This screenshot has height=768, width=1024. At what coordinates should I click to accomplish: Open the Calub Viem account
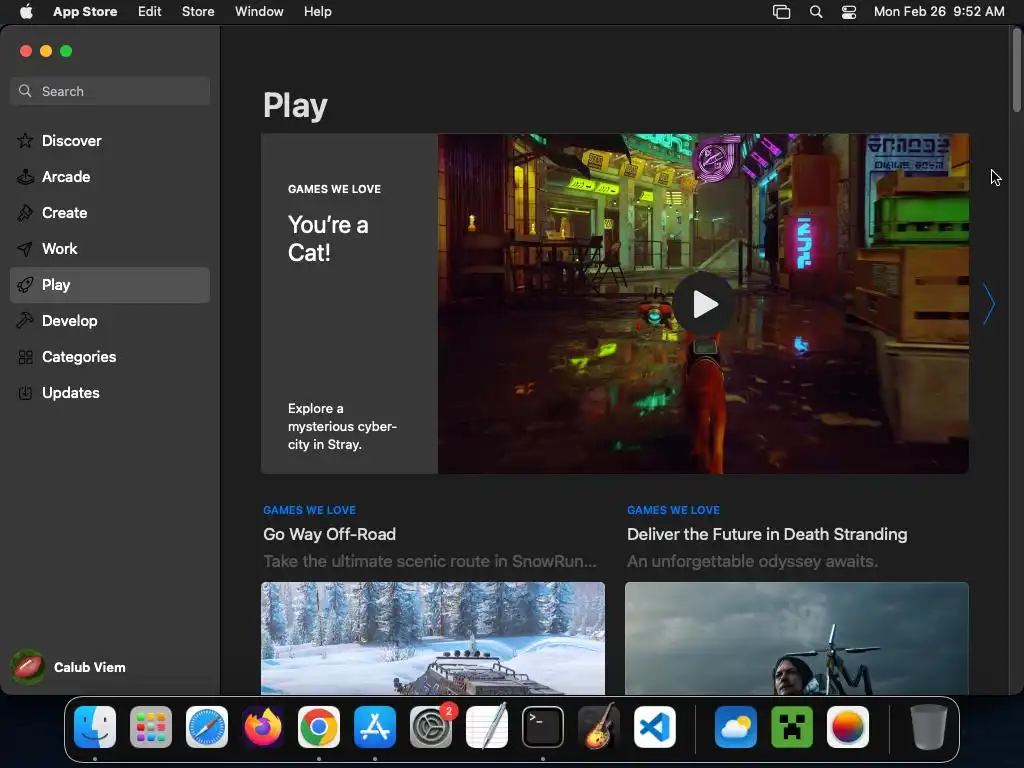click(69, 667)
